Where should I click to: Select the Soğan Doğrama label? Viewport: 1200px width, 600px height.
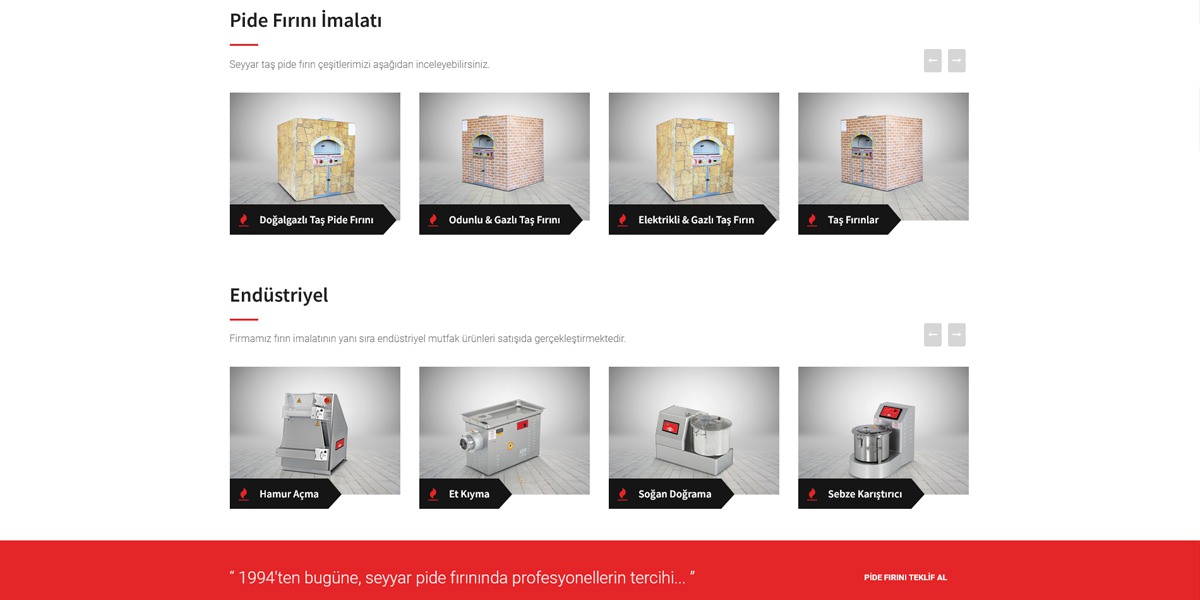coord(675,494)
